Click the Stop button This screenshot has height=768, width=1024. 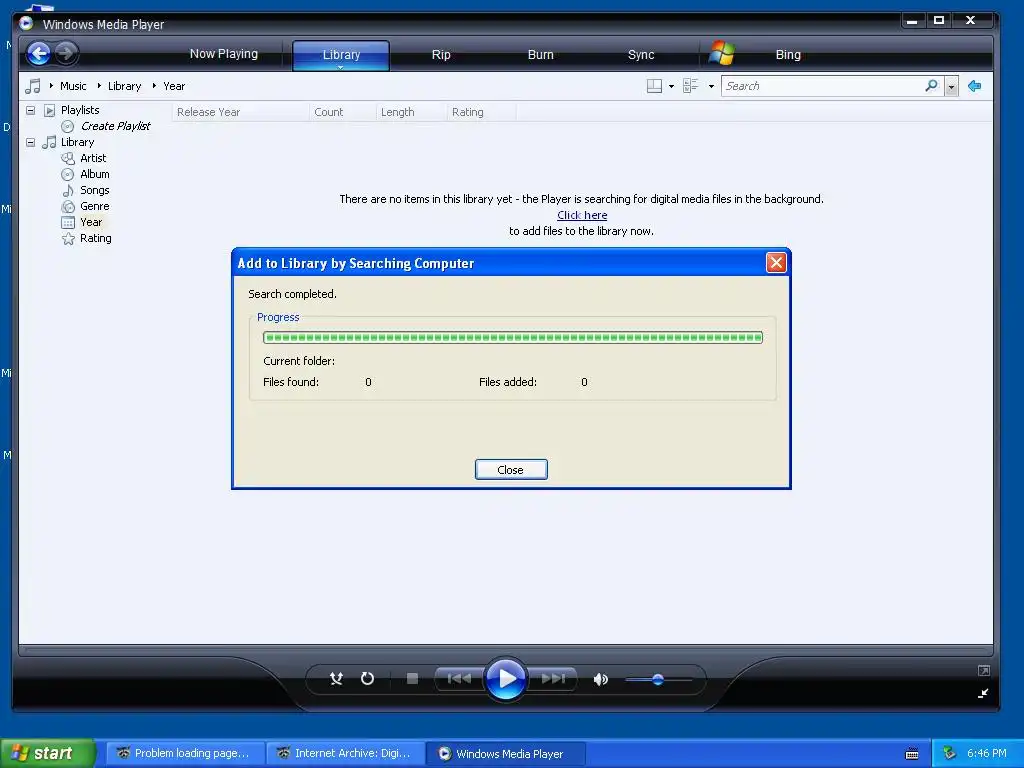(x=412, y=679)
